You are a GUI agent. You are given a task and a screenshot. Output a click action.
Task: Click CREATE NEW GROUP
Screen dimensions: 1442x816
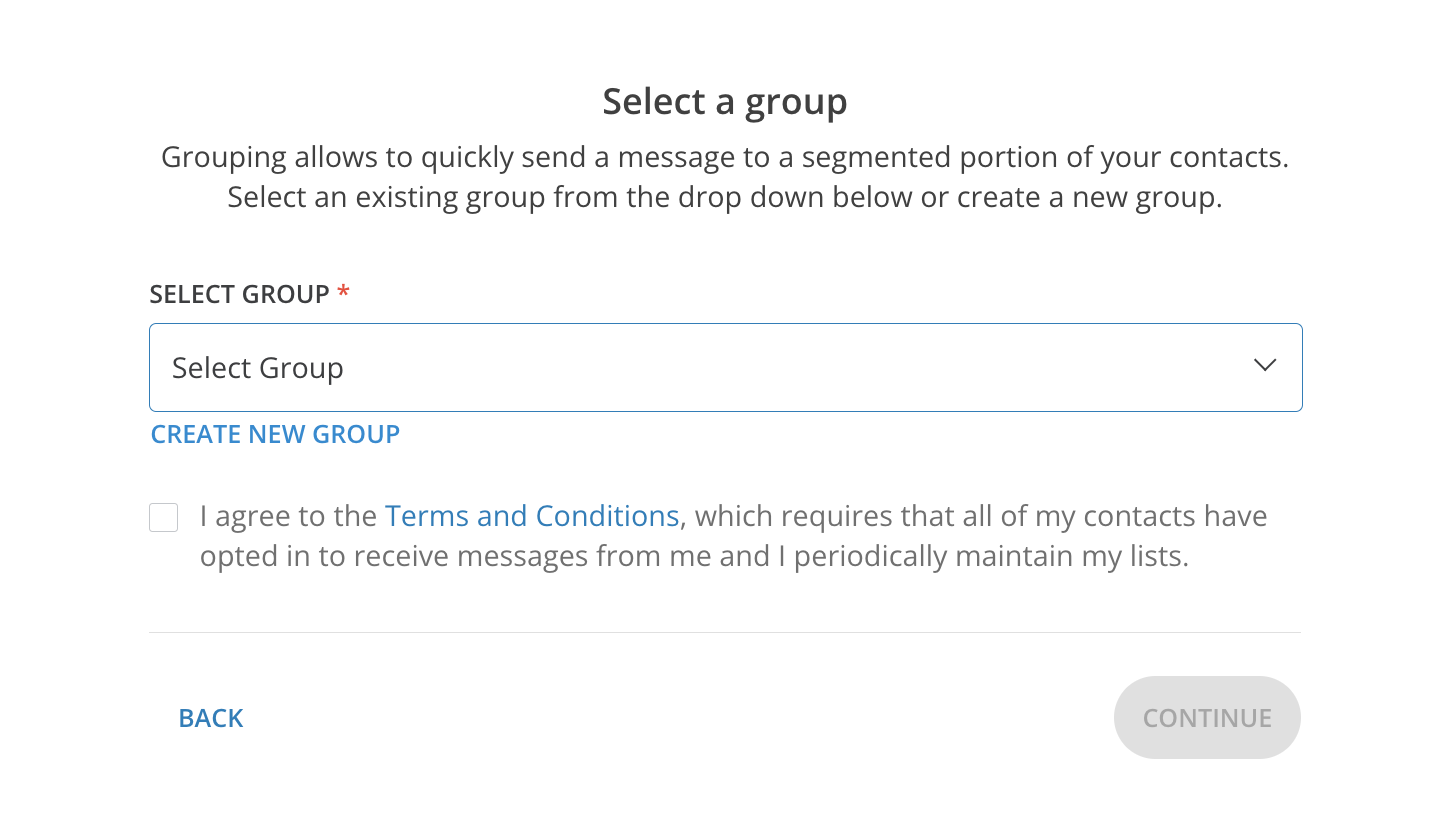pyautogui.click(x=275, y=434)
